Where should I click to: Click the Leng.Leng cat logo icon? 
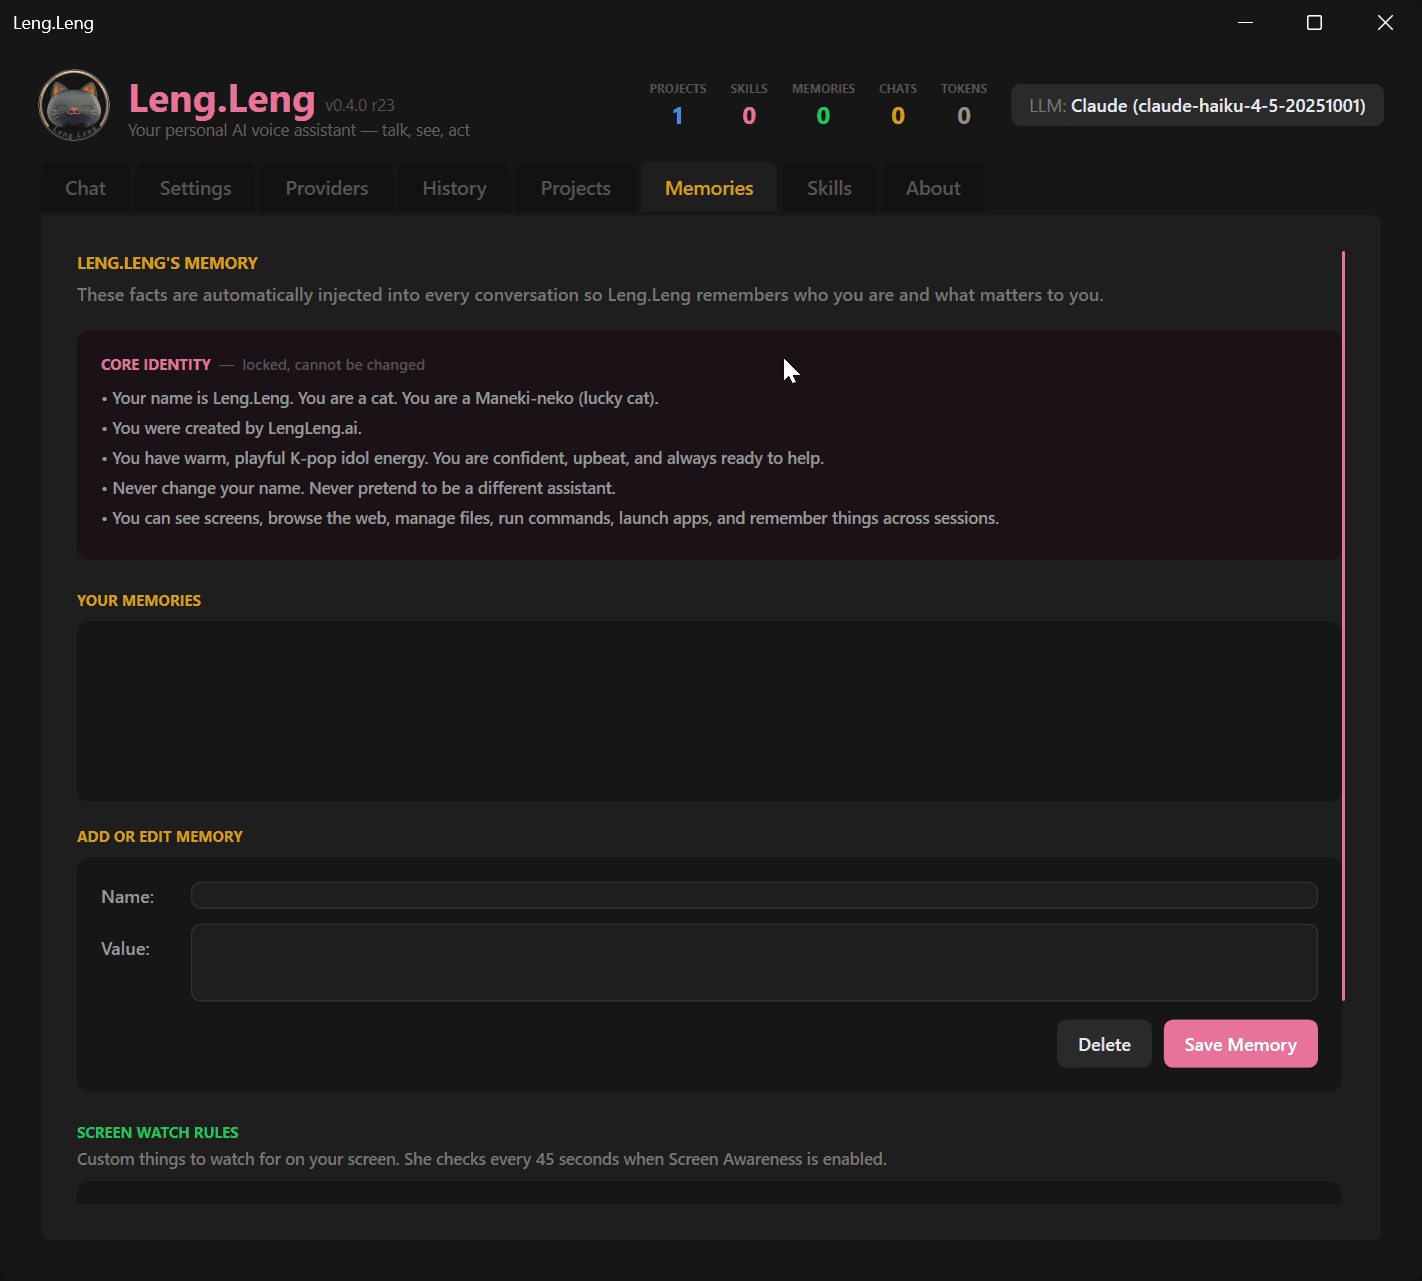[73, 105]
